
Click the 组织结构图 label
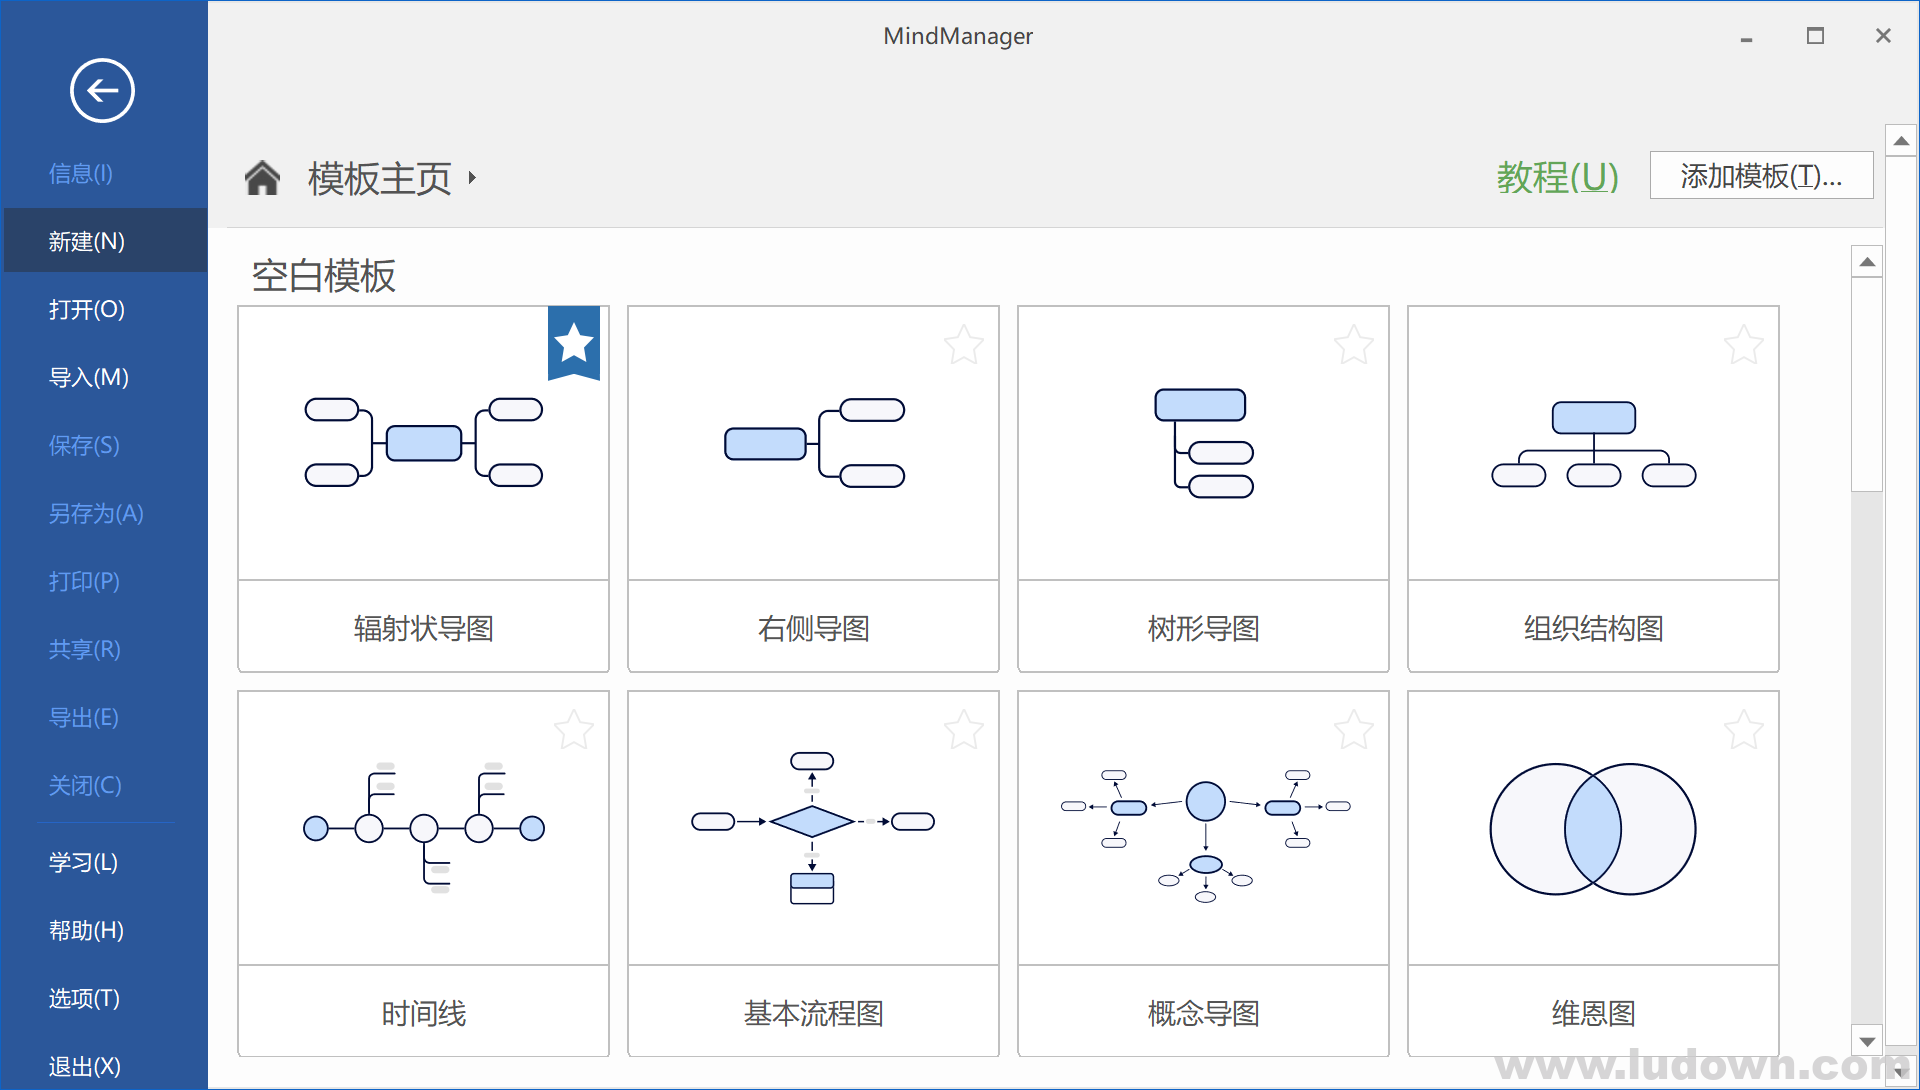pyautogui.click(x=1594, y=628)
